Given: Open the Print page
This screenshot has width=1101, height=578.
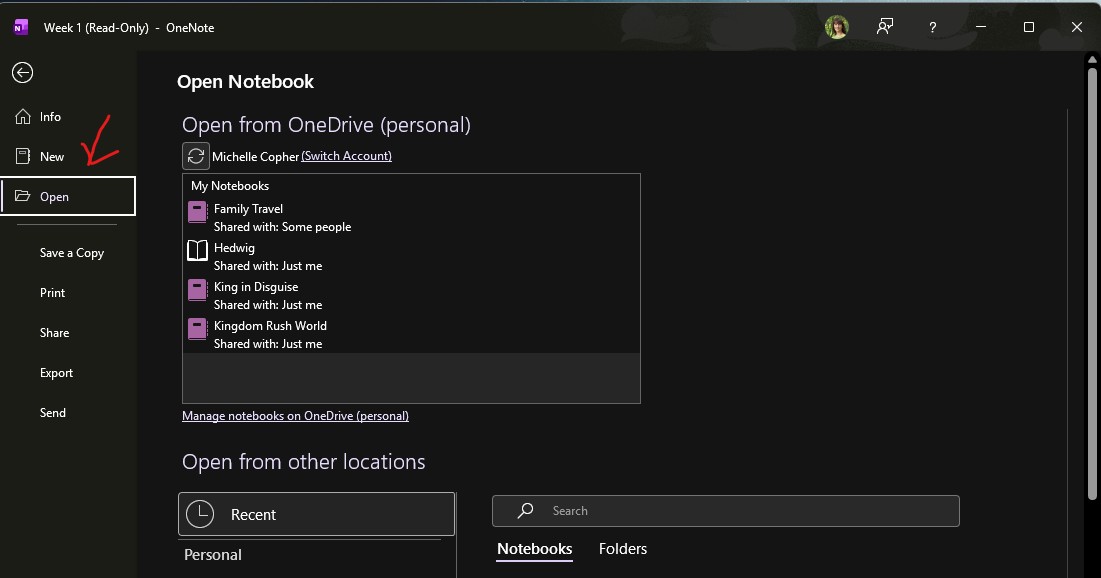Looking at the screenshot, I should tap(53, 293).
